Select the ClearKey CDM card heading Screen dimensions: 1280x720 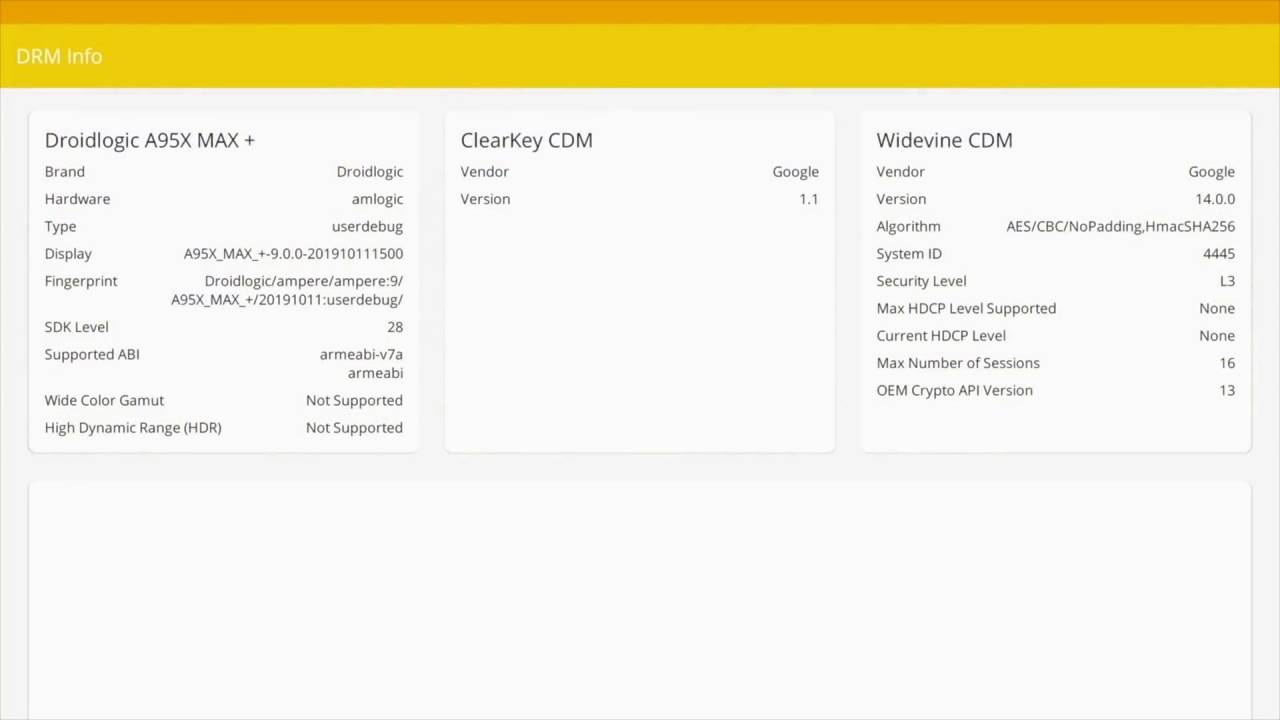(x=527, y=140)
